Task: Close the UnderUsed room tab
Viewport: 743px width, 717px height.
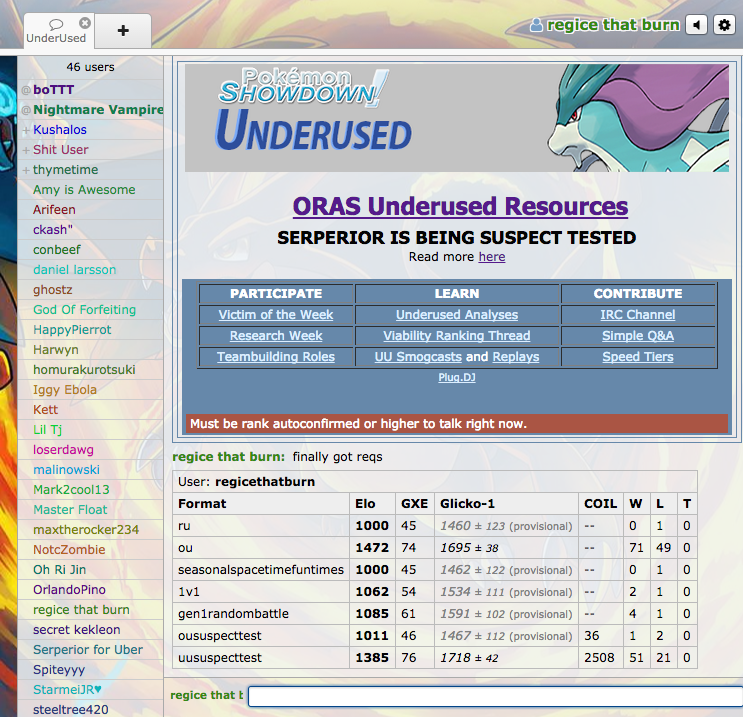Action: coord(85,23)
